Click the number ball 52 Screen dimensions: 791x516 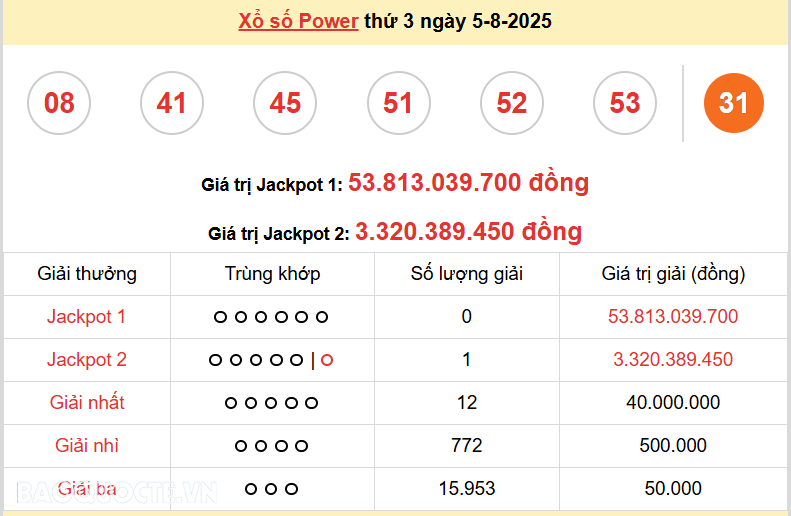pyautogui.click(x=511, y=103)
